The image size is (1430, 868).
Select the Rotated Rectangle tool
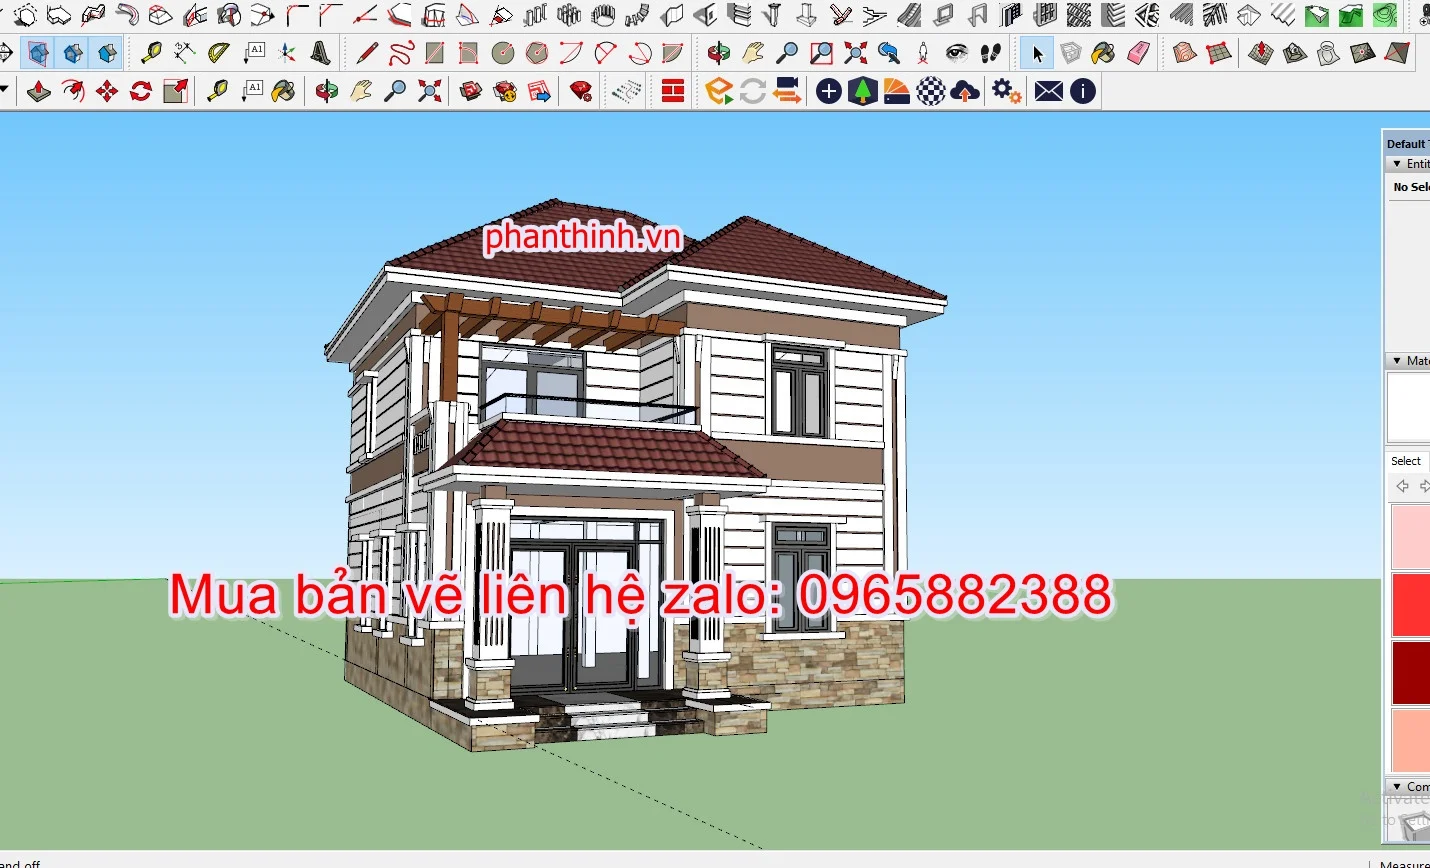click(469, 53)
